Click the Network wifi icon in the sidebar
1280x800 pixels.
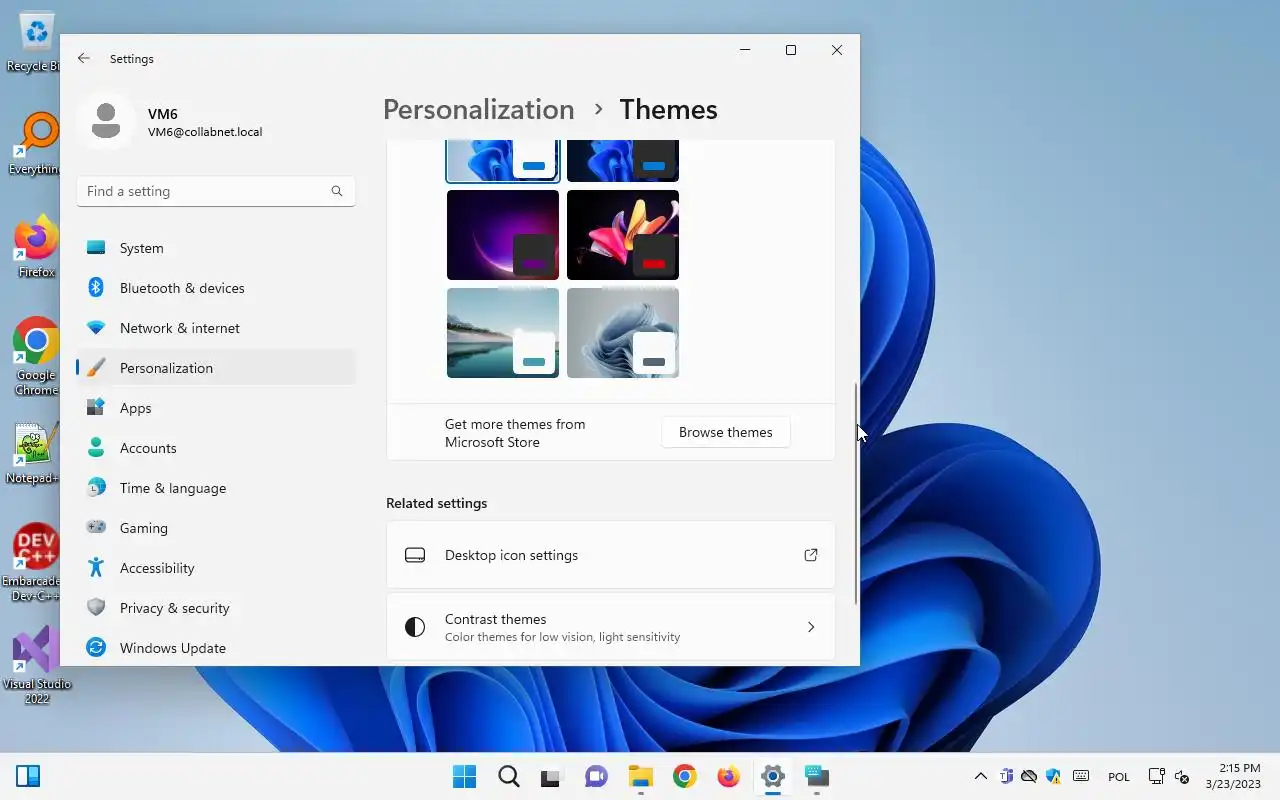coord(96,328)
